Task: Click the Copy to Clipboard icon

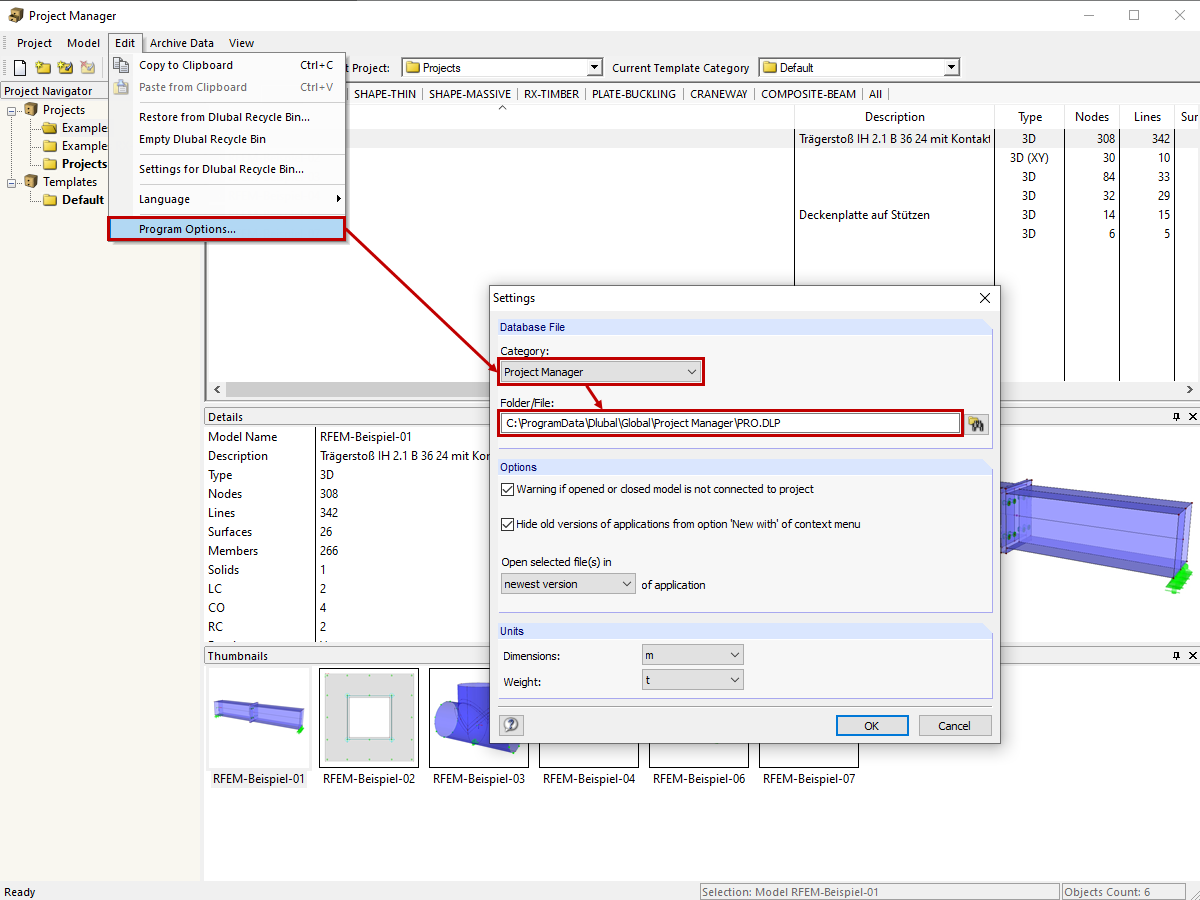Action: click(121, 62)
